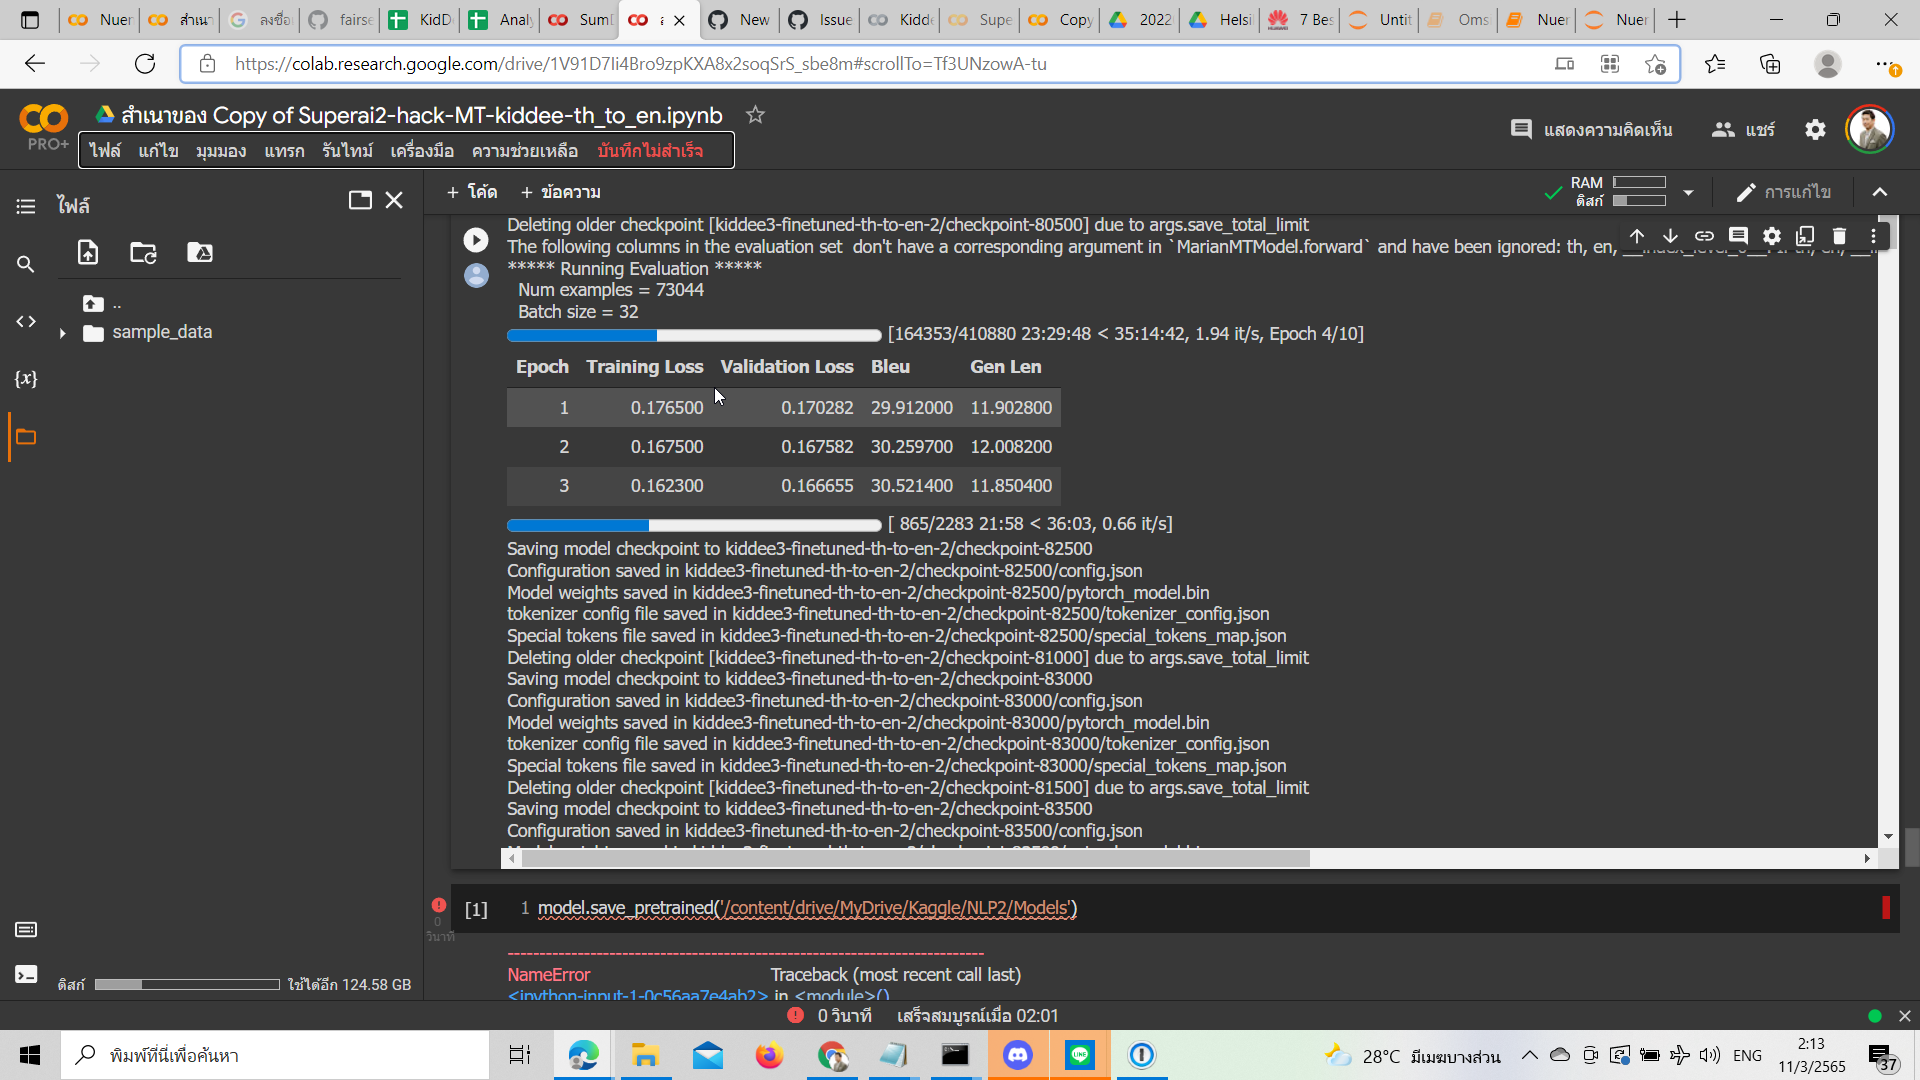Open the cell's more options menu

[1873, 236]
